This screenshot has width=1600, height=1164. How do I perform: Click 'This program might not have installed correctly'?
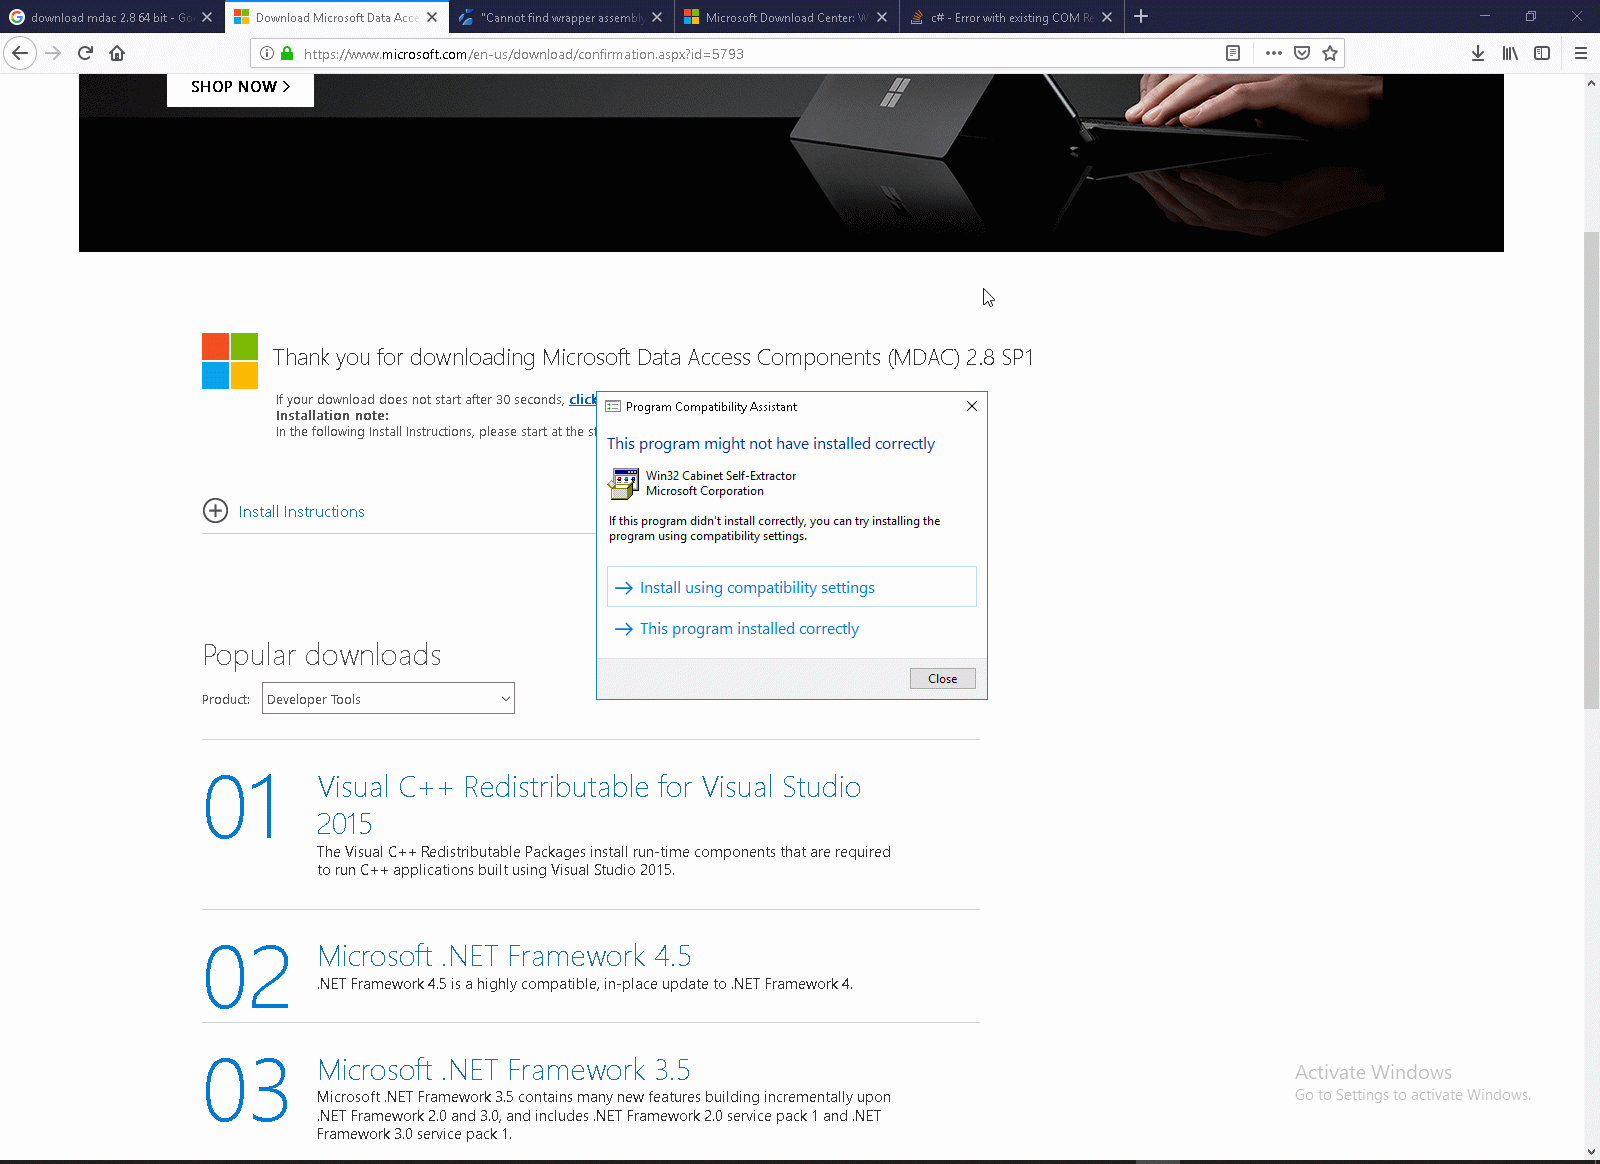[771, 444]
